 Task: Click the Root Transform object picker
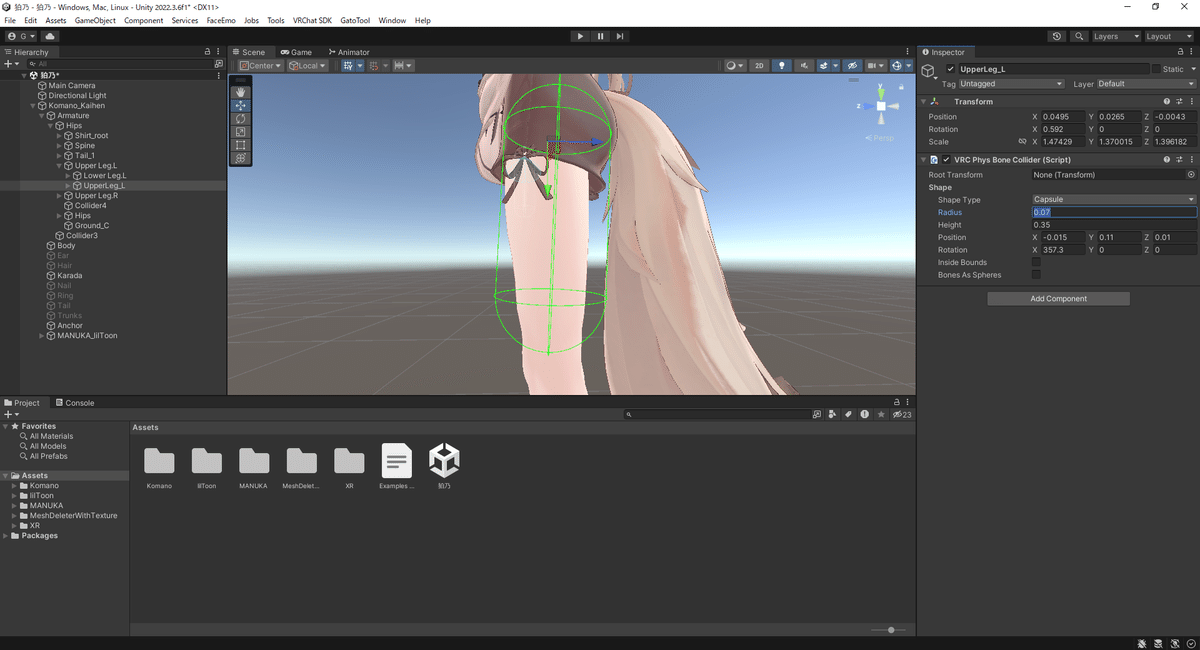[x=1191, y=175]
